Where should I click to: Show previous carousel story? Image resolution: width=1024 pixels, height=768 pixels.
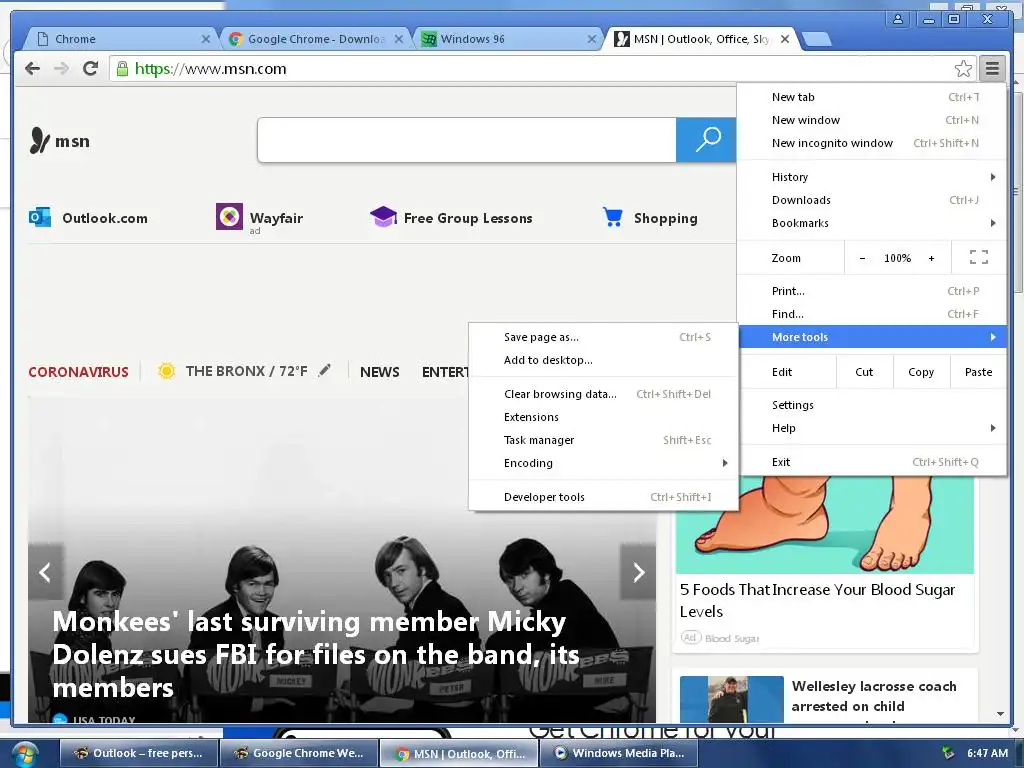click(45, 572)
